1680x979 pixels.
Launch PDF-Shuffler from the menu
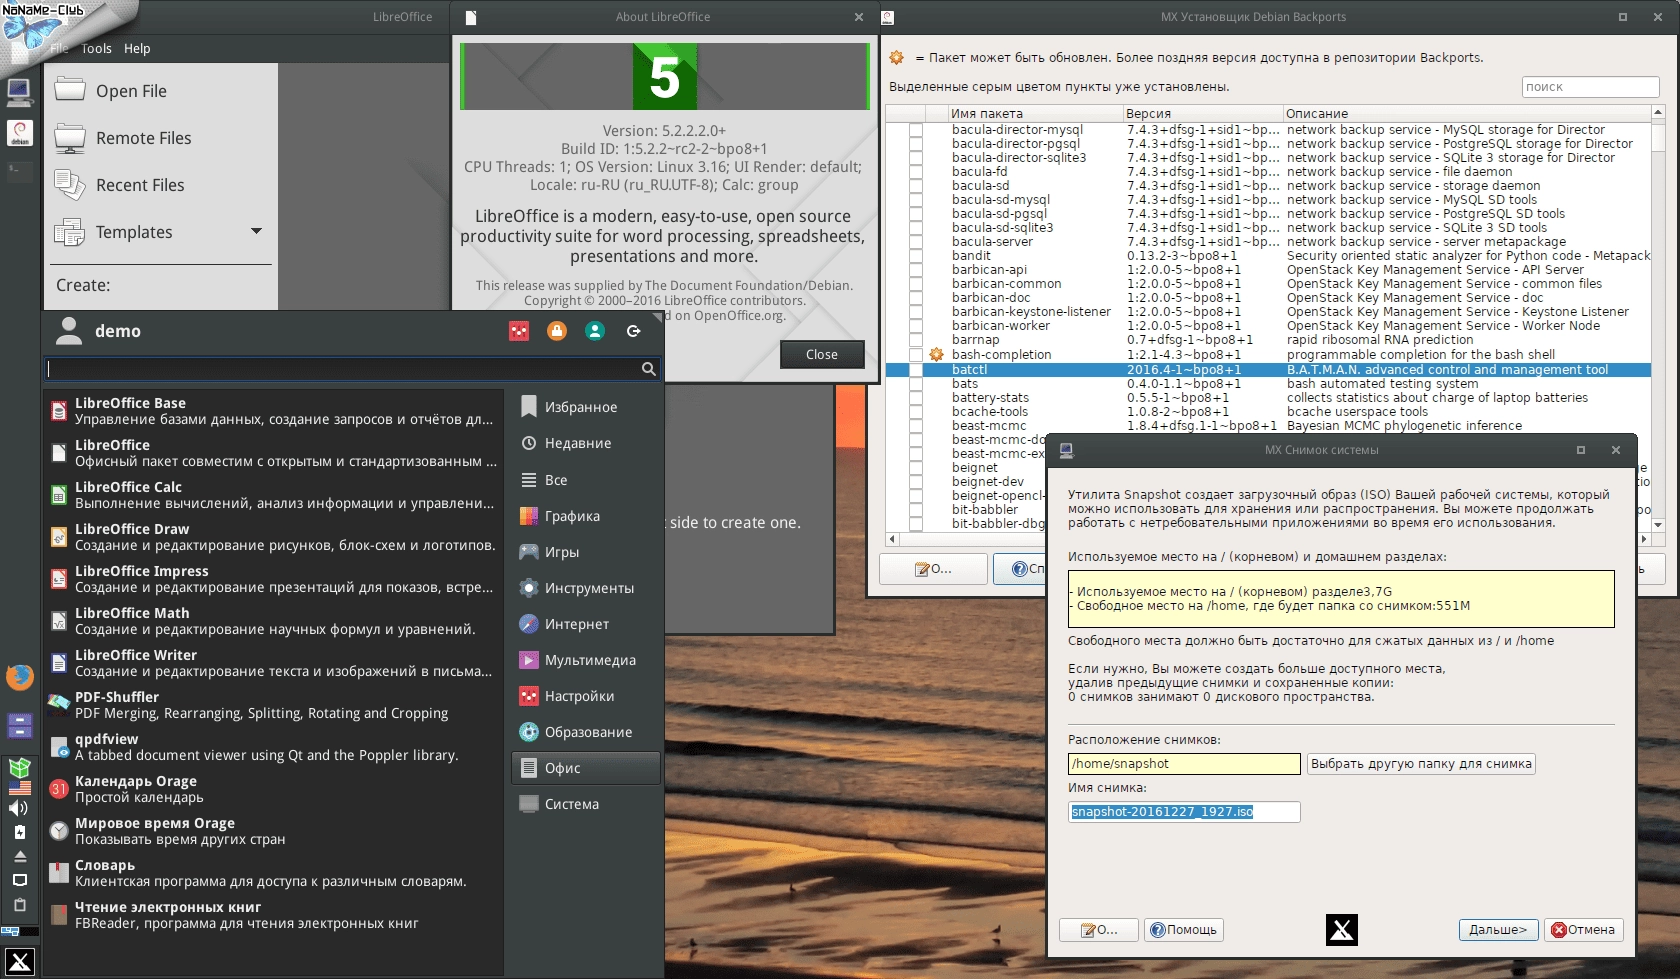point(272,705)
